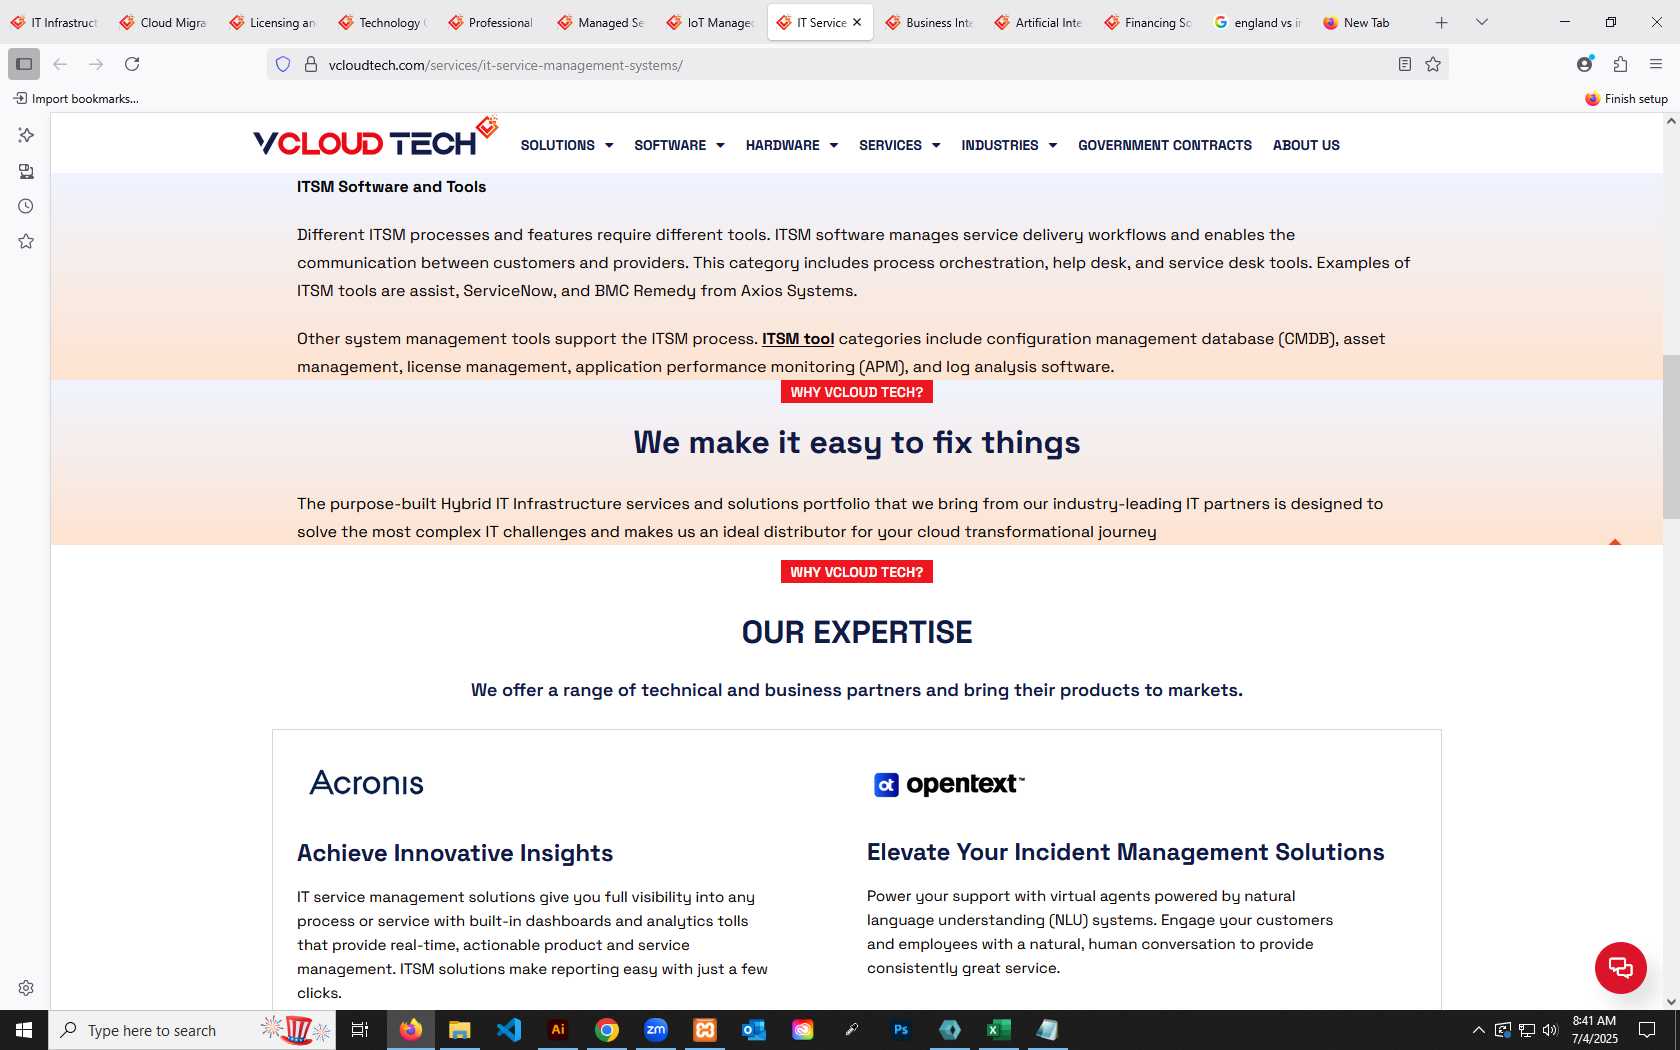Open Bookmarks star icon in sidebar
This screenshot has width=1680, height=1050.
coord(26,241)
